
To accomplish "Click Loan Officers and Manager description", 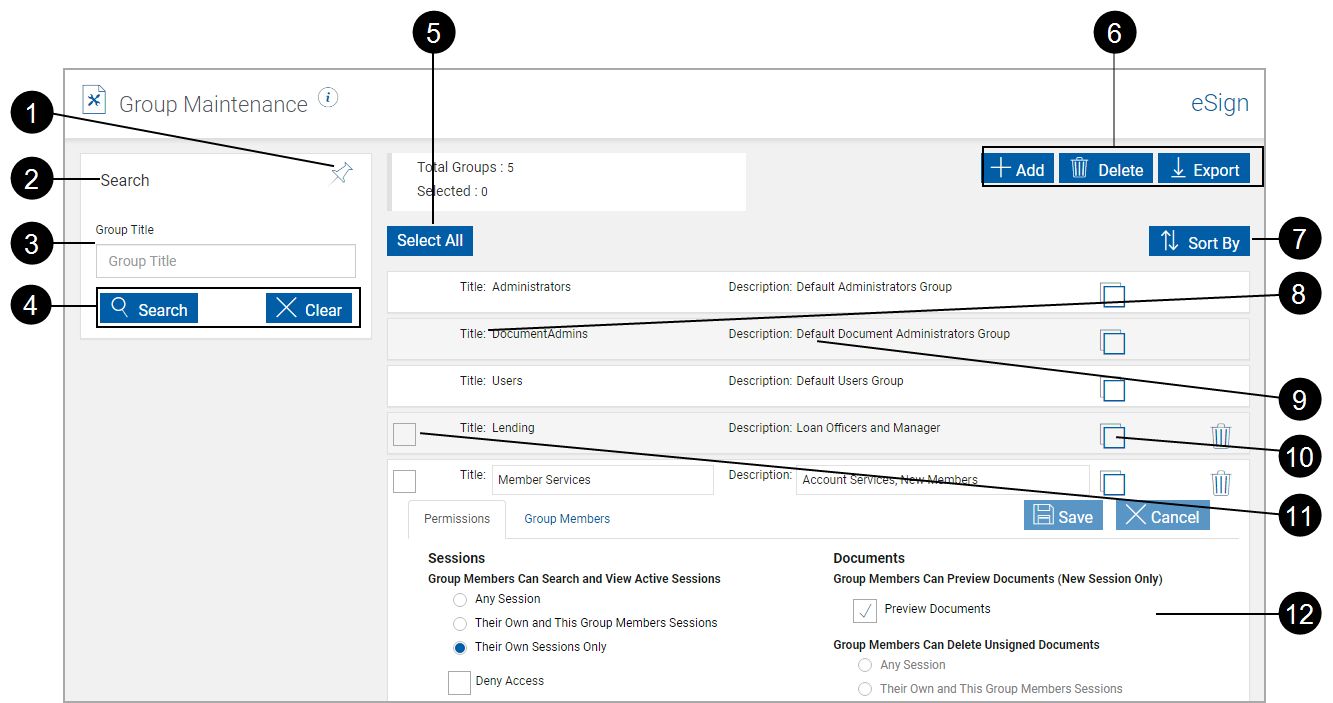I will tap(868, 428).
